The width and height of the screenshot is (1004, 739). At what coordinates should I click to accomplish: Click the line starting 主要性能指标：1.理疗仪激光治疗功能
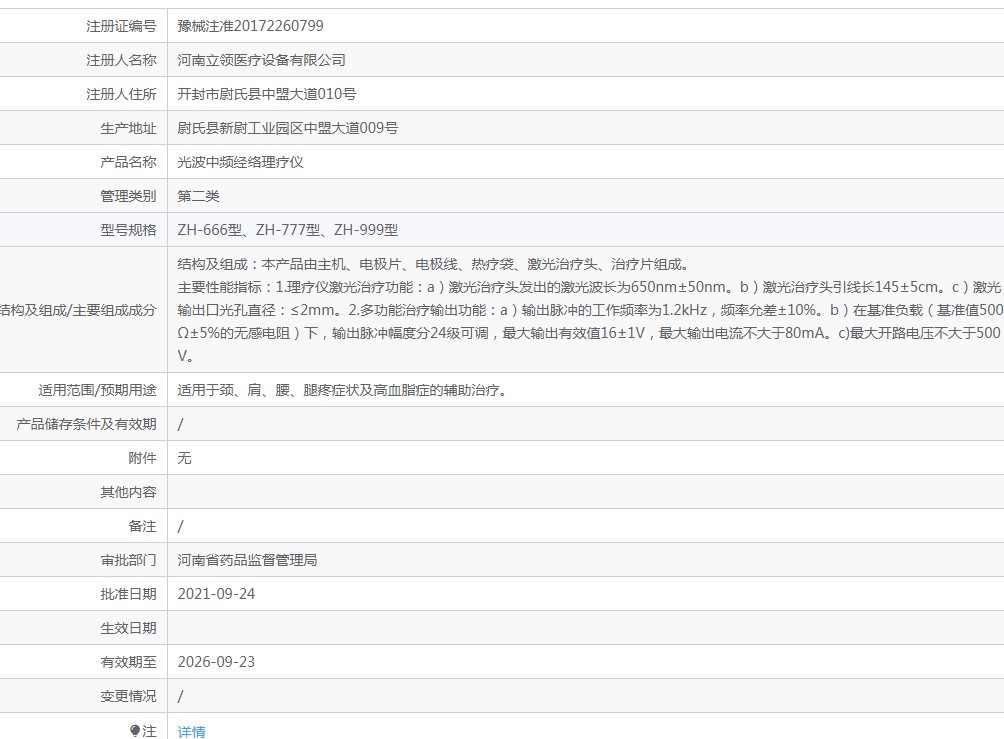[589, 287]
